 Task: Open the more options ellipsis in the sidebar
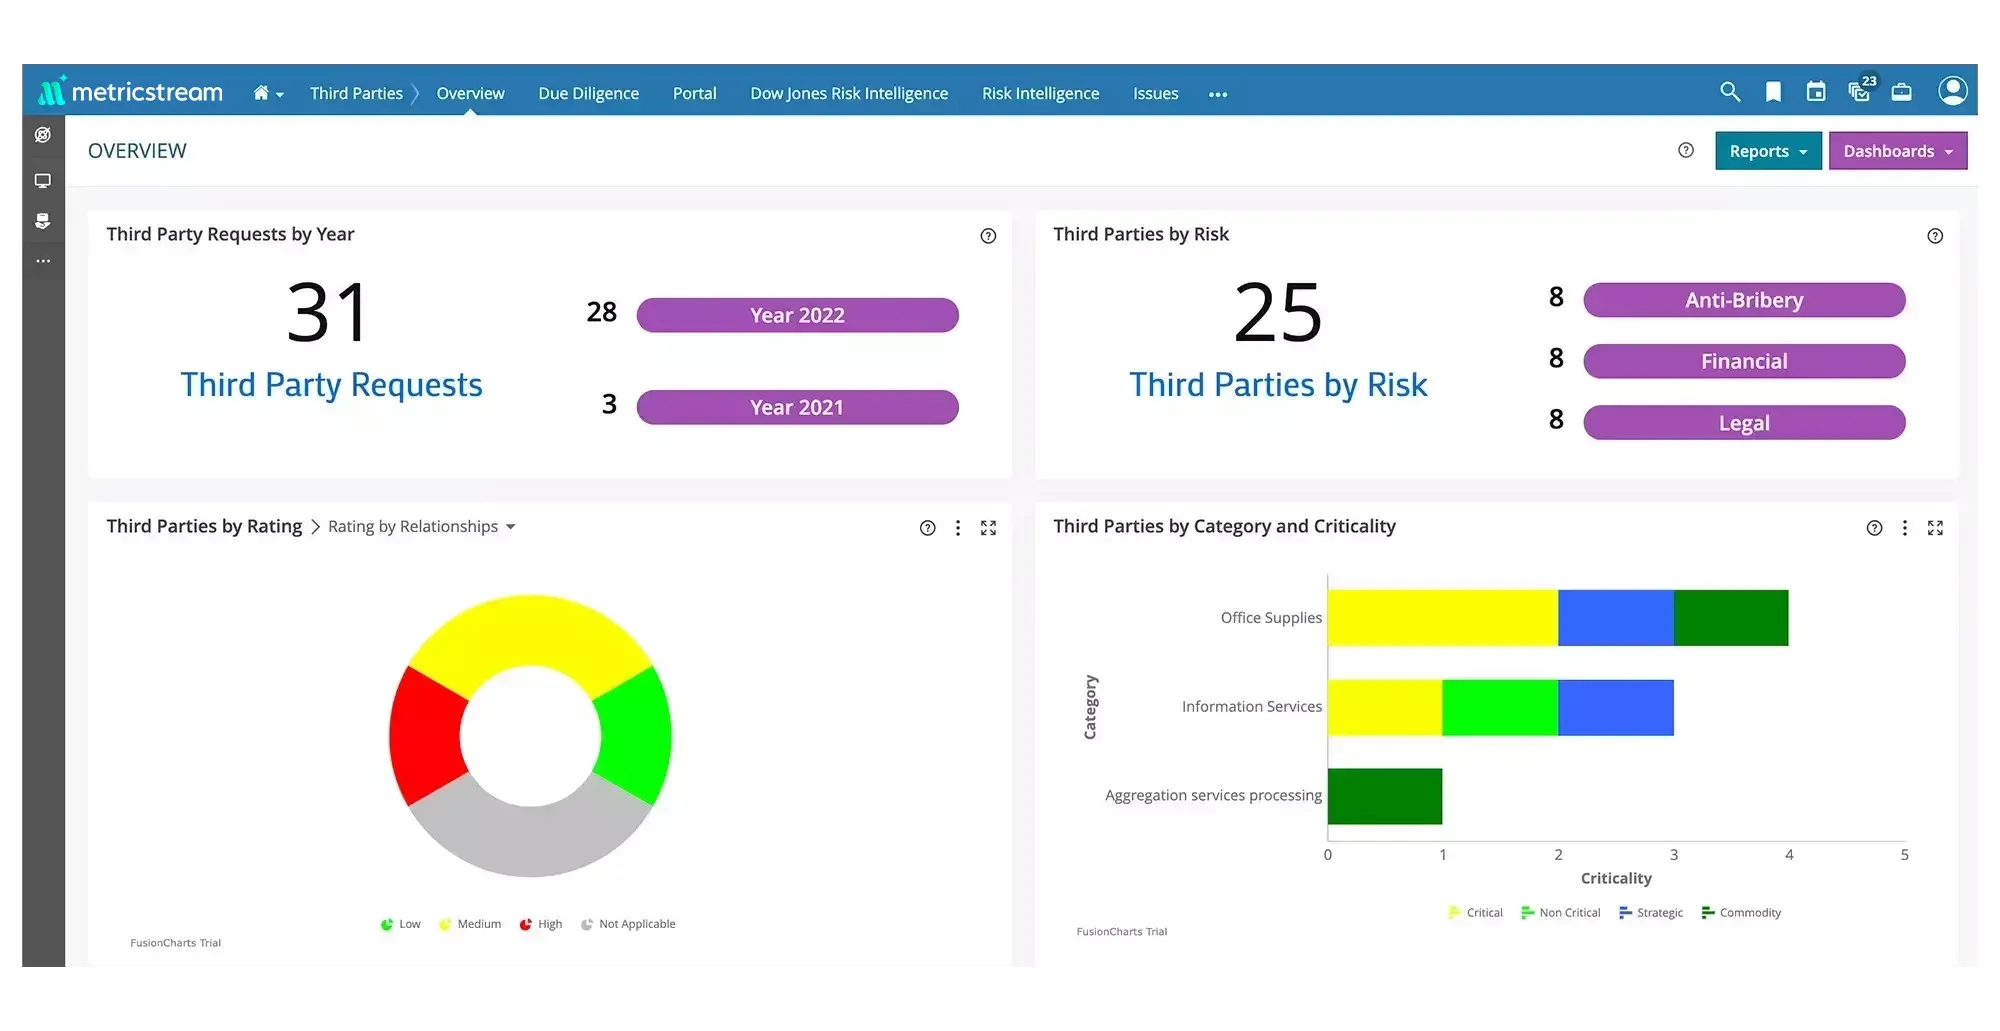point(43,261)
